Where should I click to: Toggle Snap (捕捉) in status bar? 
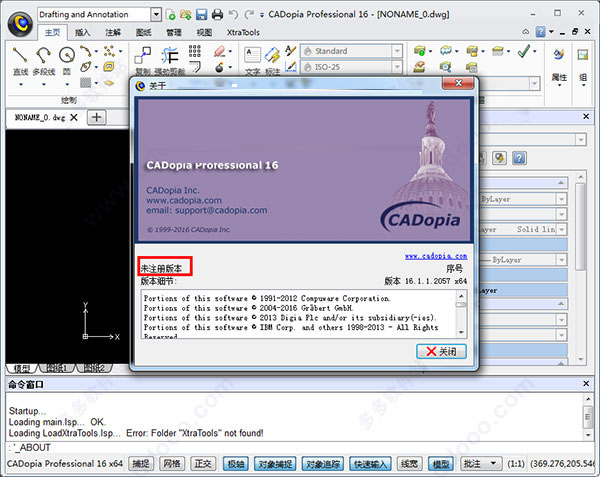pos(140,464)
